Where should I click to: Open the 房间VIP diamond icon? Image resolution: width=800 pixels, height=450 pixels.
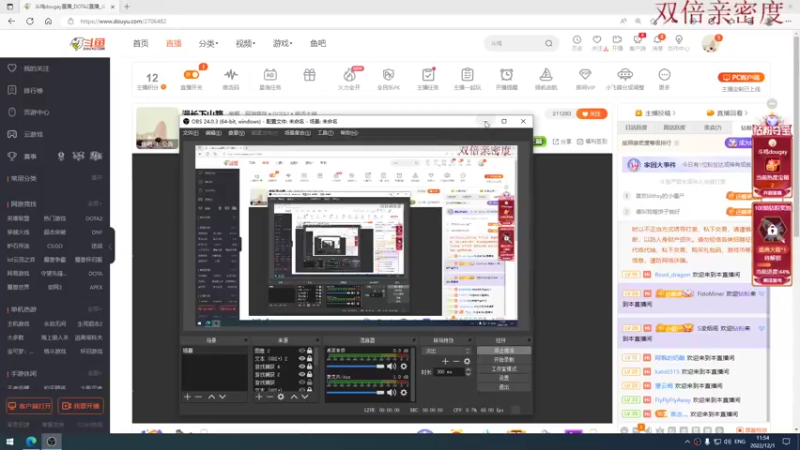pyautogui.click(x=585, y=75)
